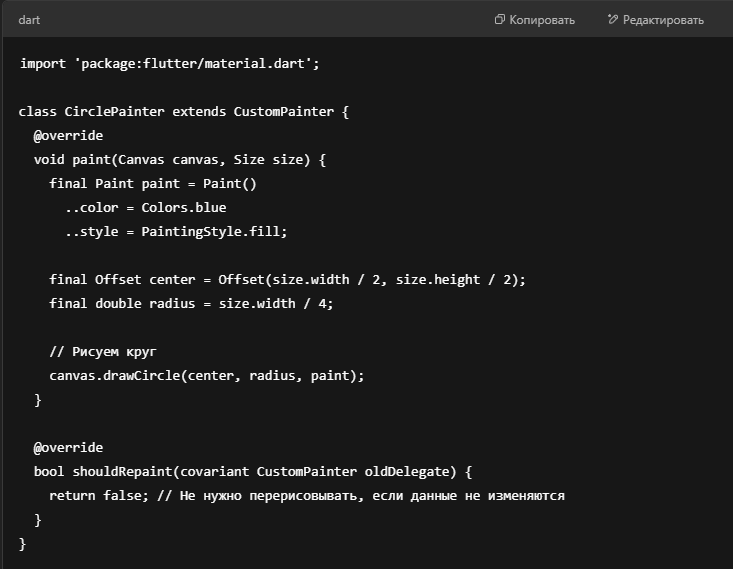Click the pencil edit icon
Viewport: 733px width, 569px height.
pos(612,20)
